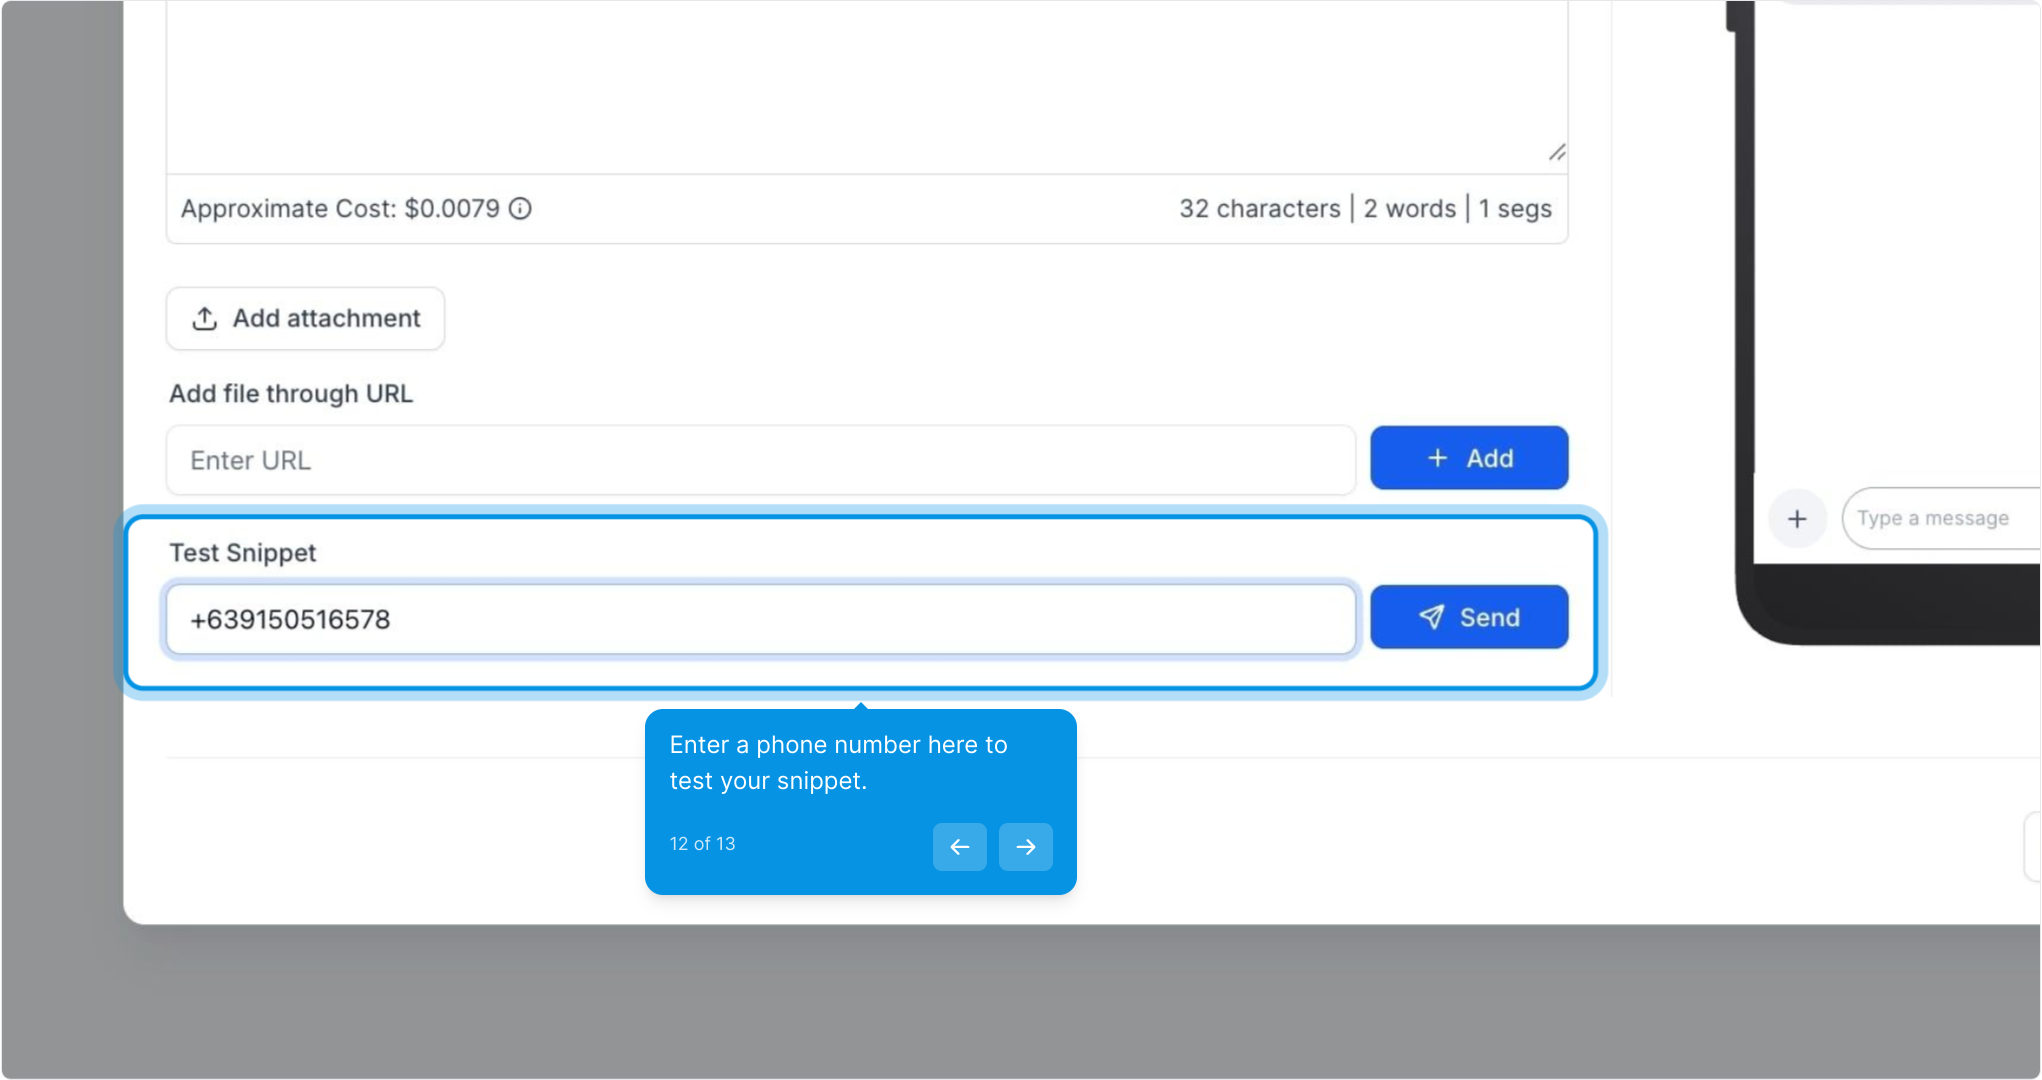The height and width of the screenshot is (1080, 2042).
Task: Click the Test Snippet label
Action: [x=243, y=553]
